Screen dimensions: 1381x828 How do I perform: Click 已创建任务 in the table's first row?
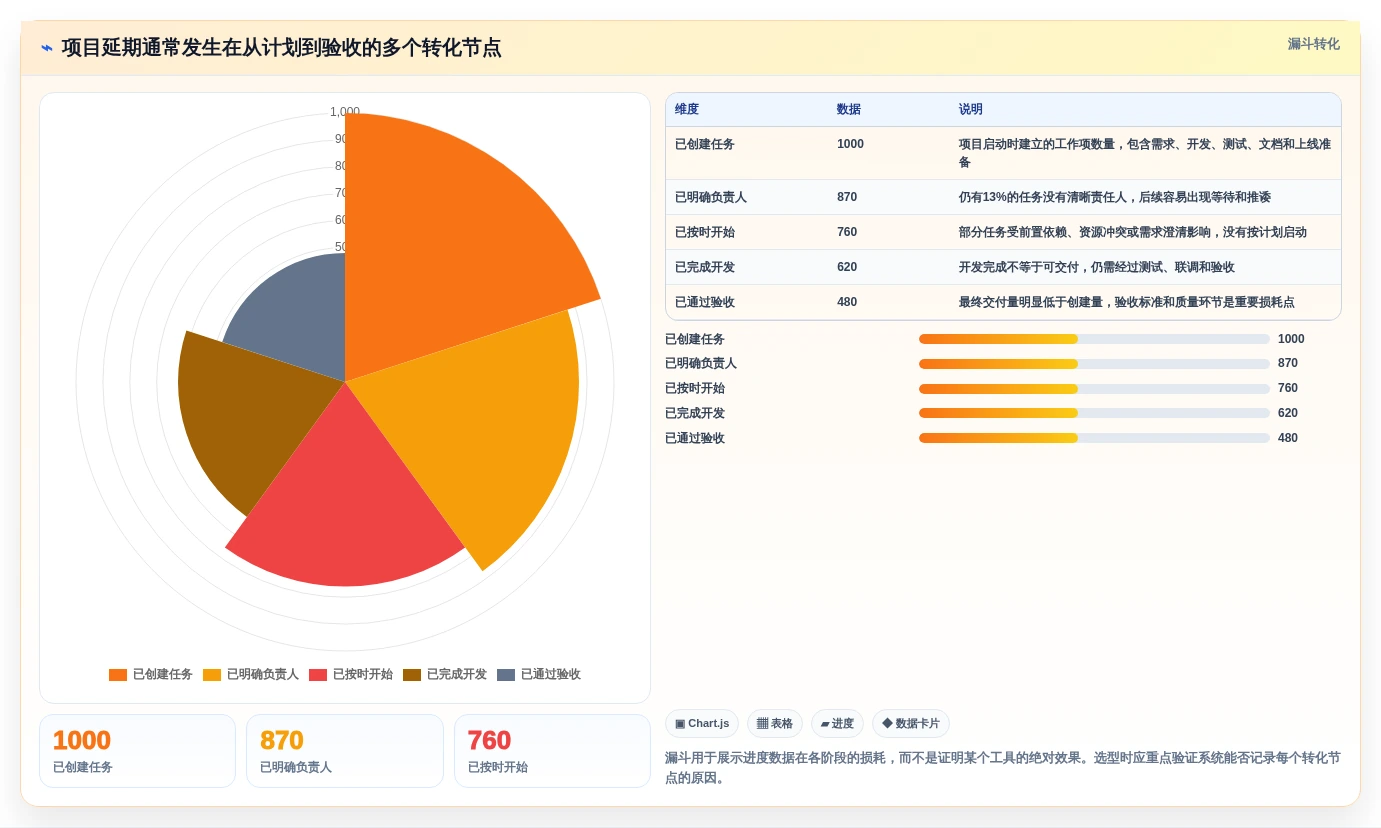coord(705,144)
